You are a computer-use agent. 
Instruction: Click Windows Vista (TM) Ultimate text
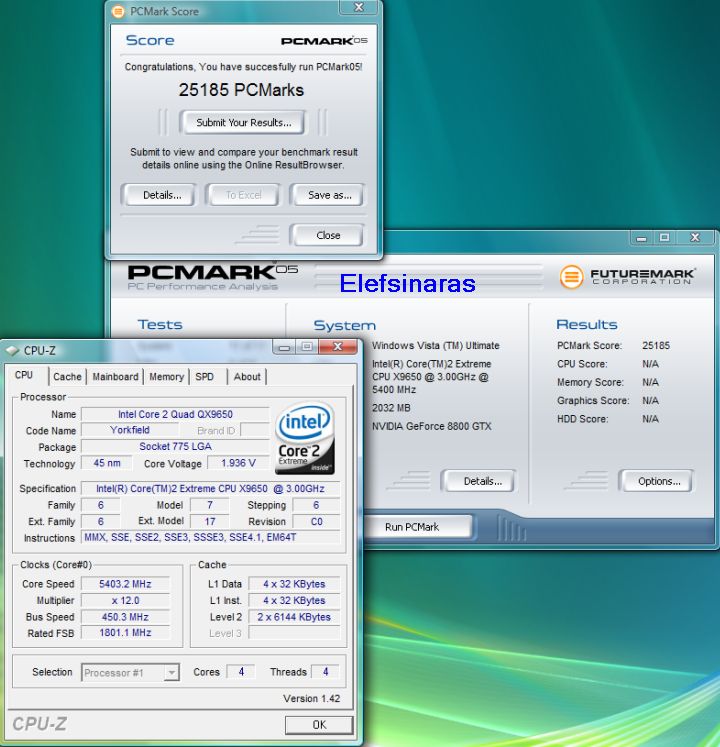(x=436, y=345)
